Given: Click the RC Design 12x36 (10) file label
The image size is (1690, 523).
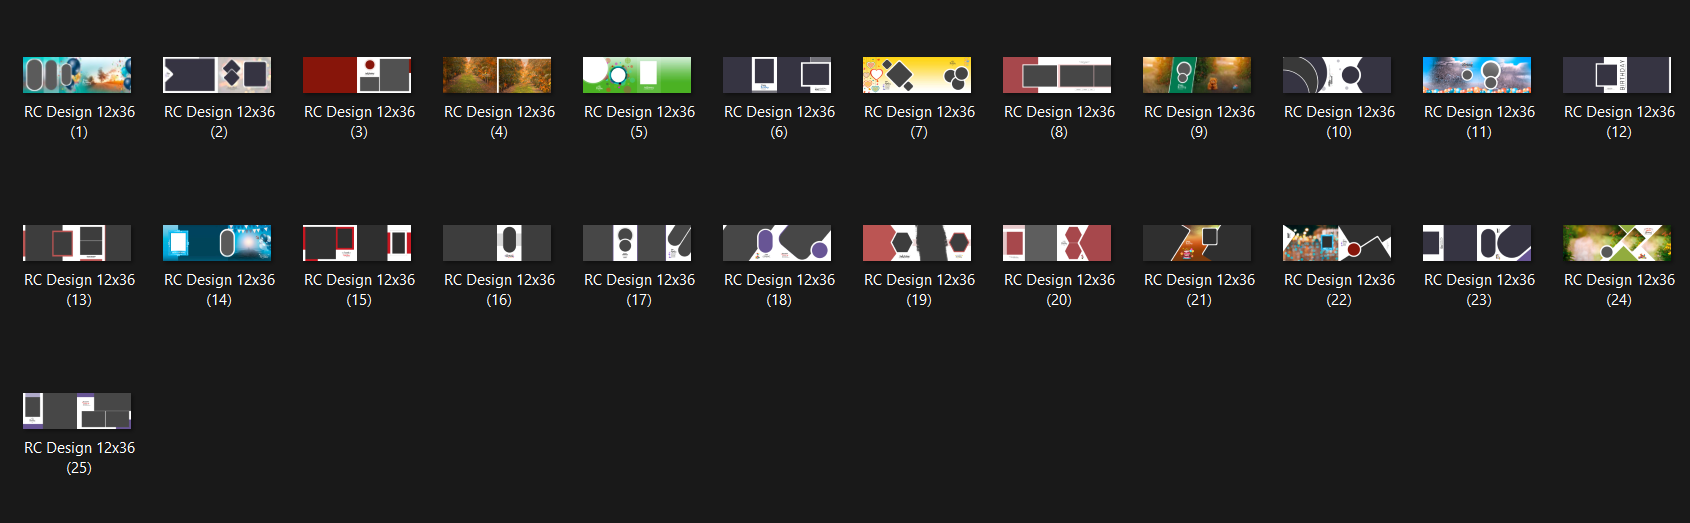Looking at the screenshot, I should pos(1339,122).
